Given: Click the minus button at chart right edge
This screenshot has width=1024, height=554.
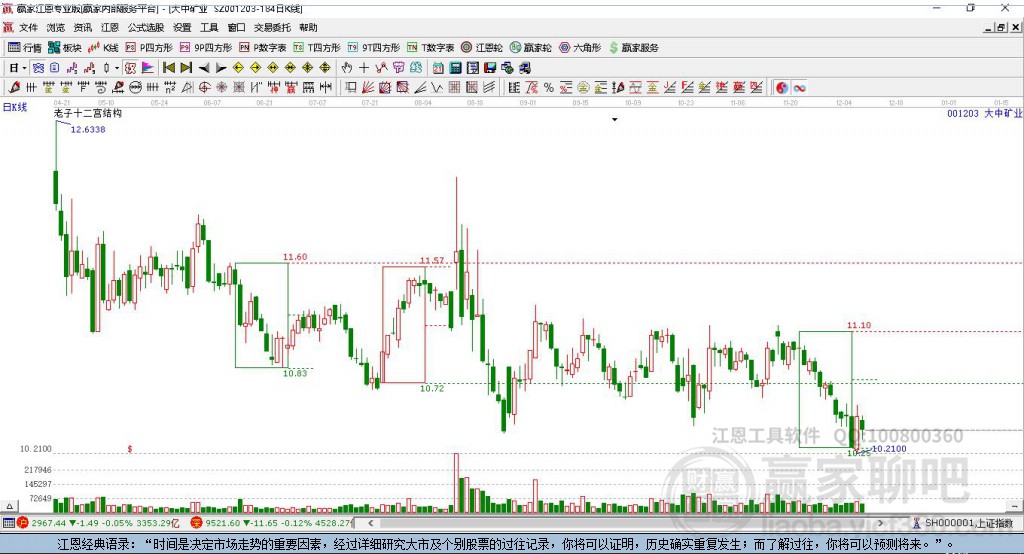Looking at the screenshot, I should click(1014, 506).
